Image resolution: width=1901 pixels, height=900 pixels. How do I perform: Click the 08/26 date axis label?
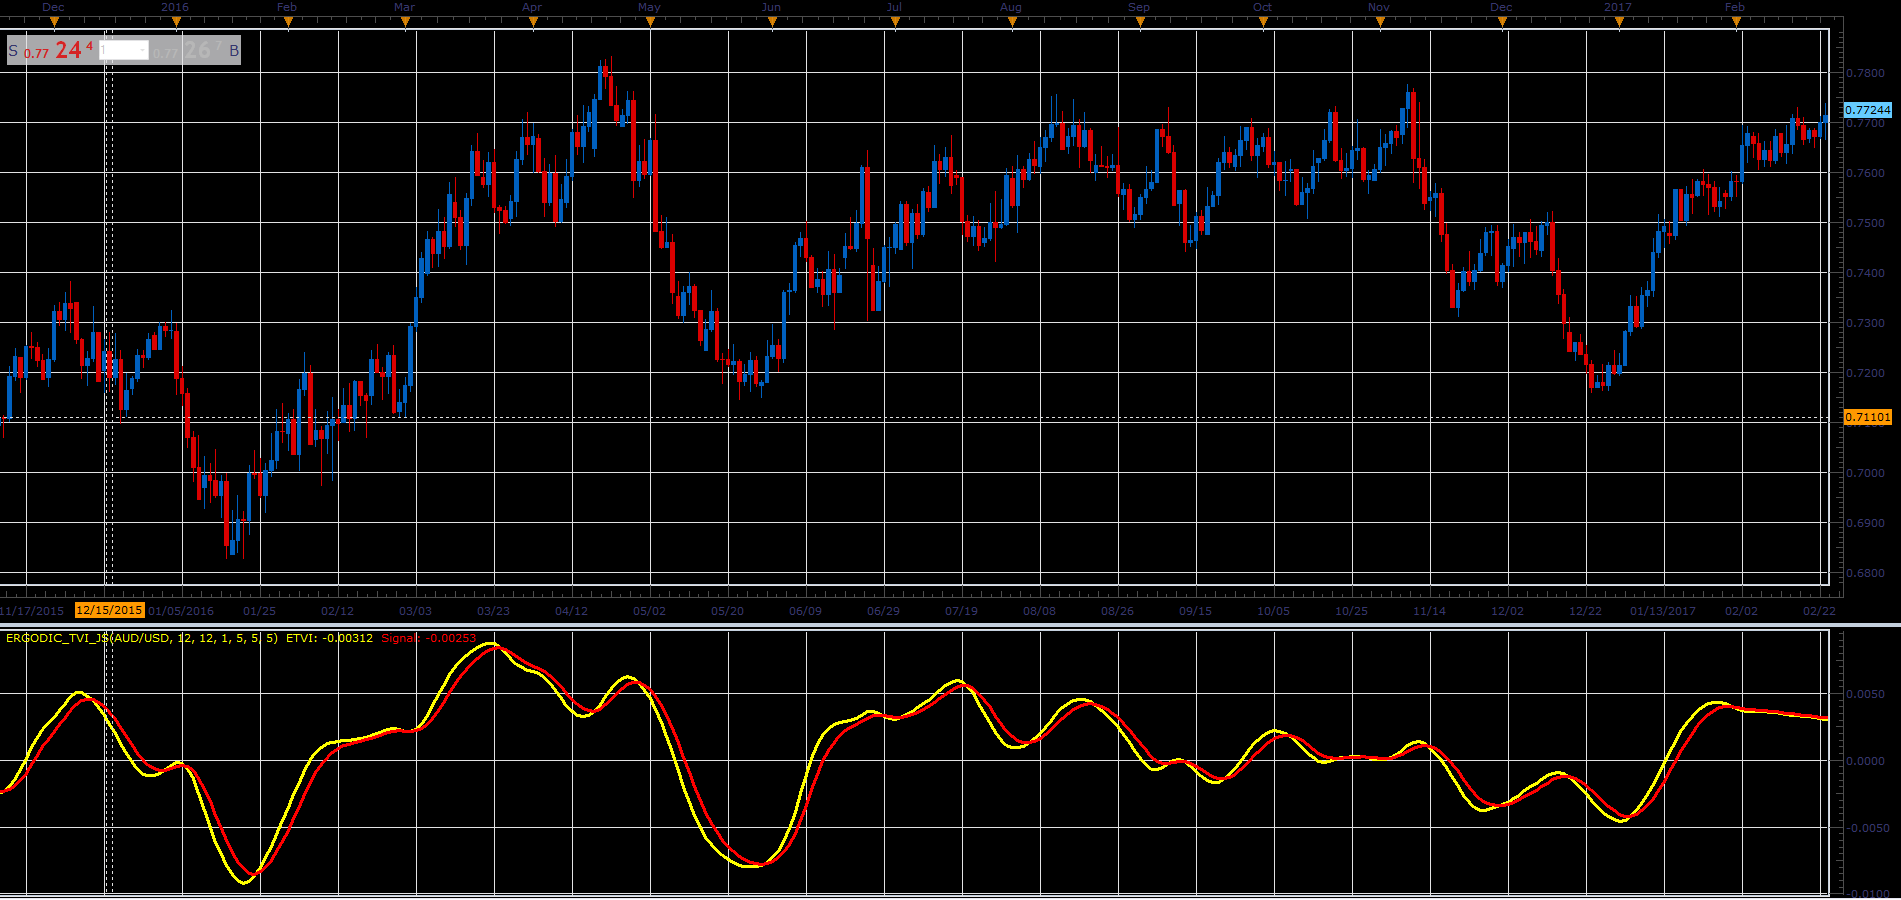click(1117, 611)
